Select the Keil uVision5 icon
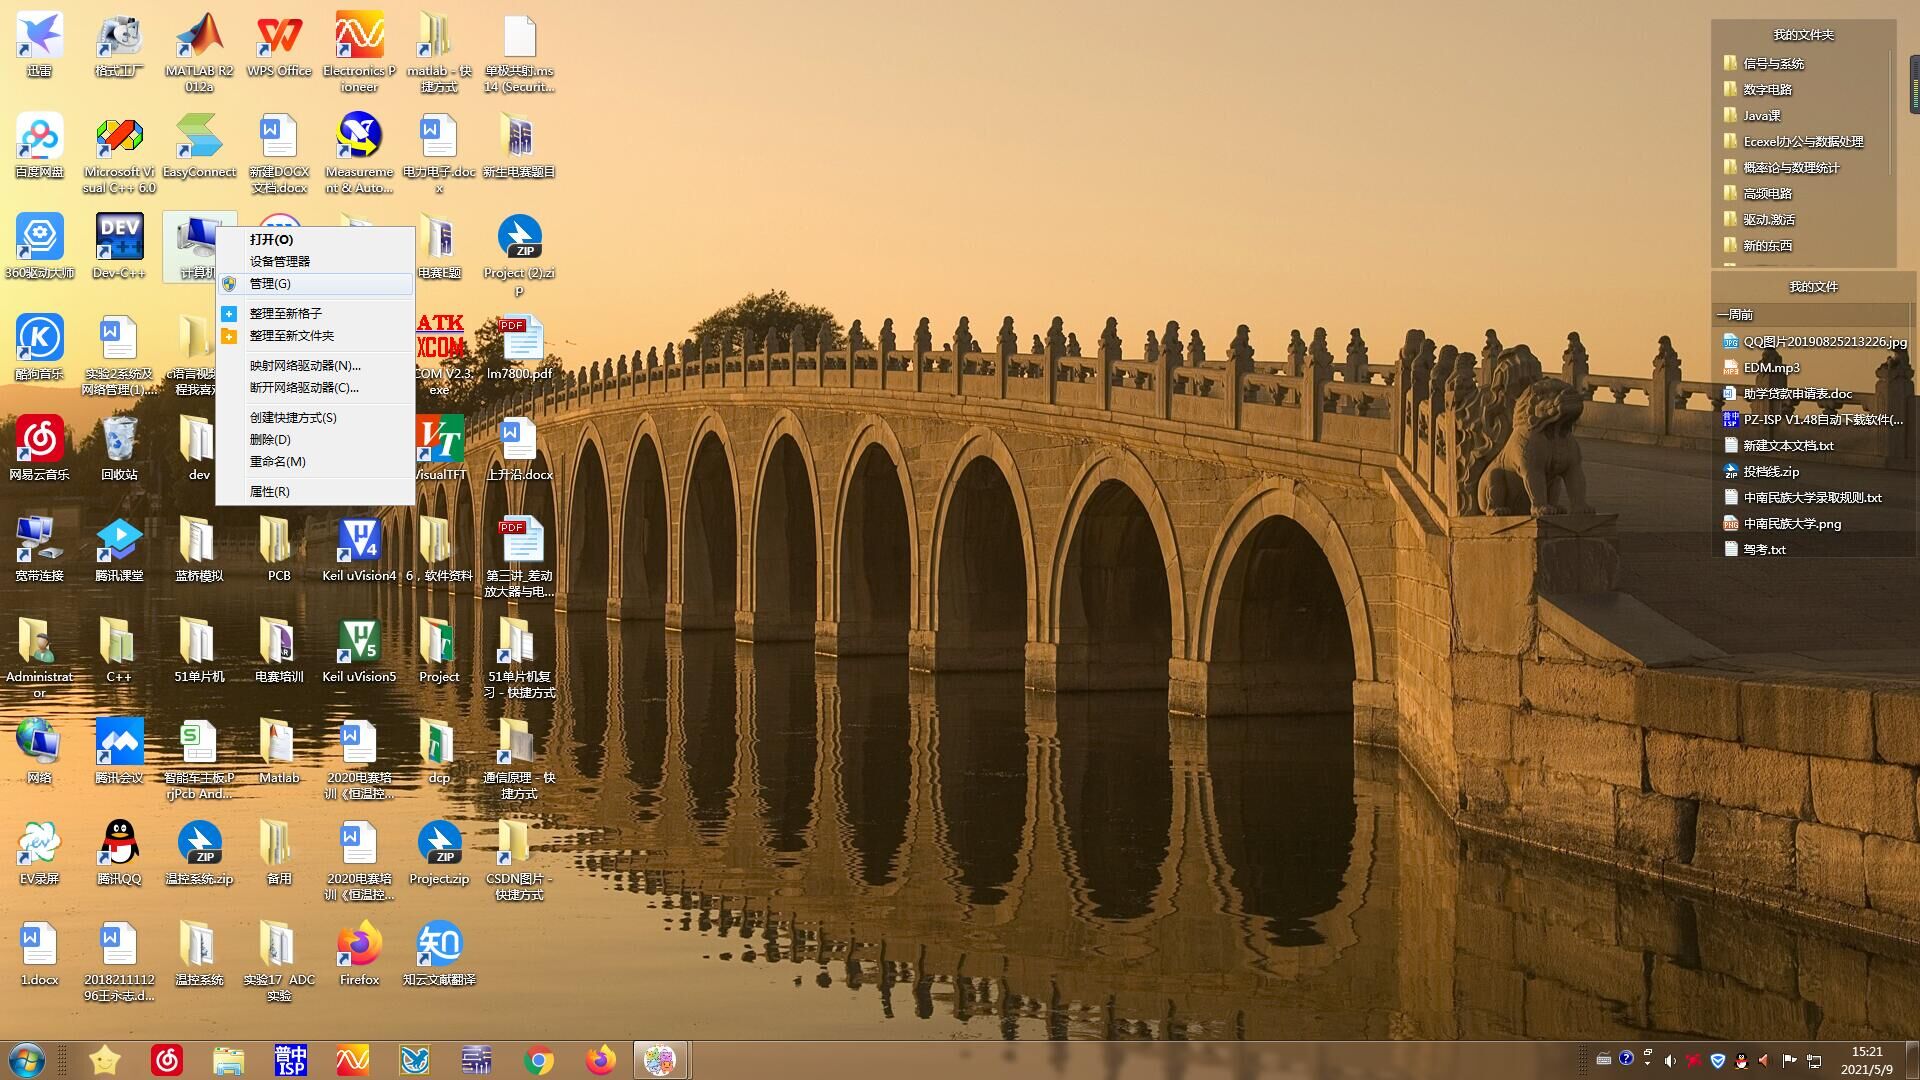Viewport: 1920px width, 1080px height. 359,651
